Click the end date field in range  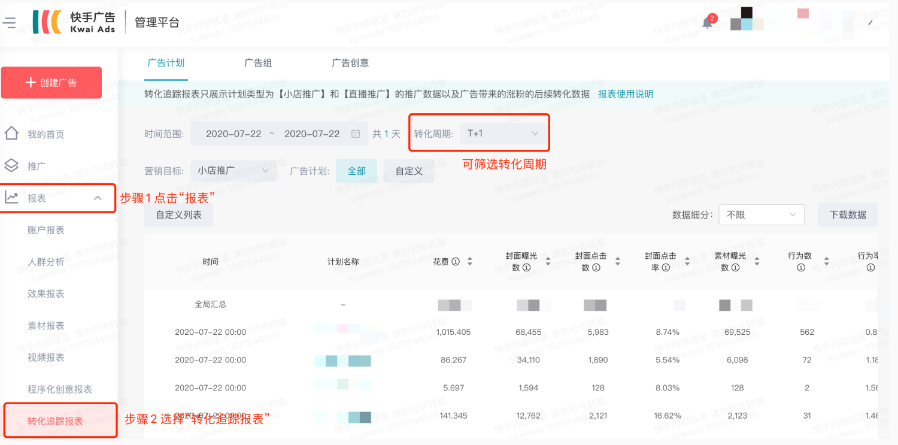click(x=312, y=133)
